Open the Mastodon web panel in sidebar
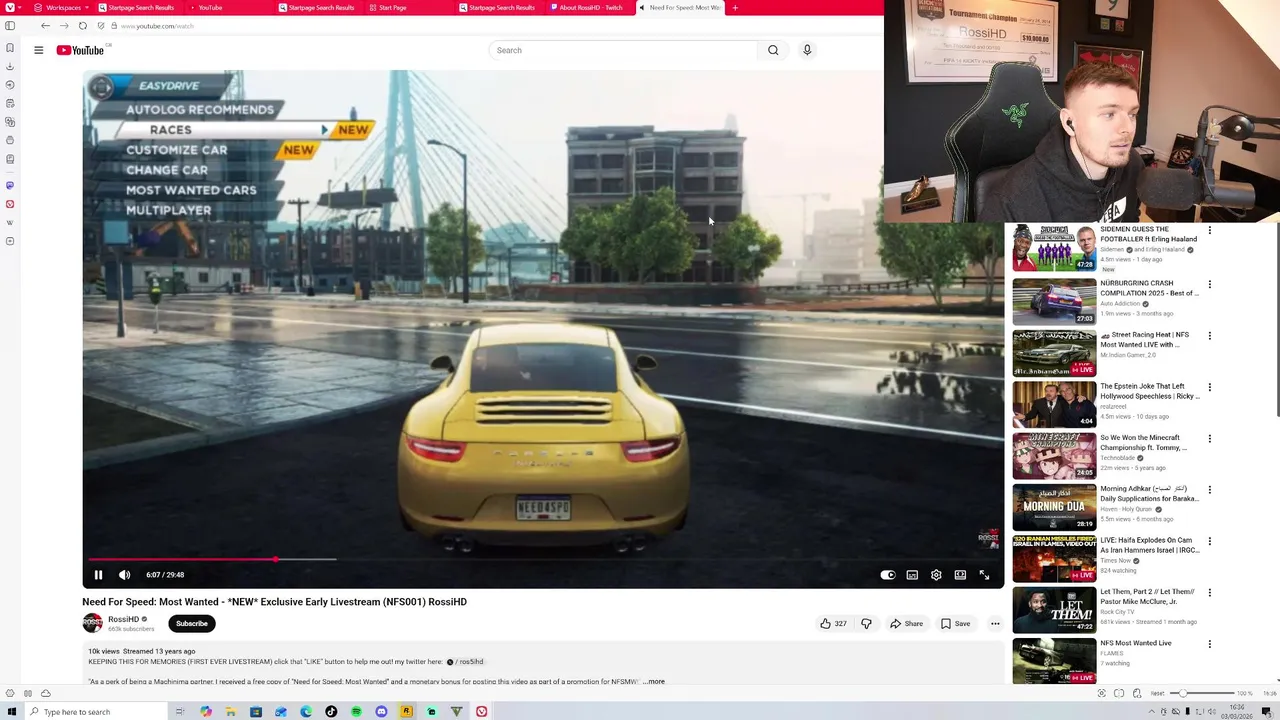Screen dimensions: 1280x720 (10, 185)
